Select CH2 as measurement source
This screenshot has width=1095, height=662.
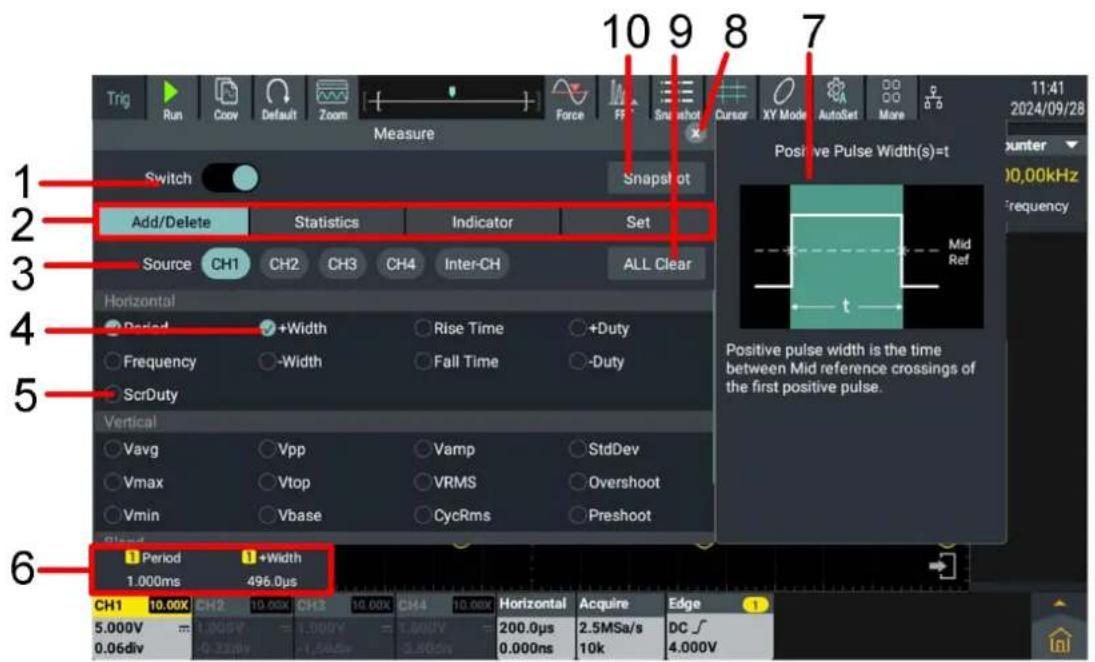[284, 264]
